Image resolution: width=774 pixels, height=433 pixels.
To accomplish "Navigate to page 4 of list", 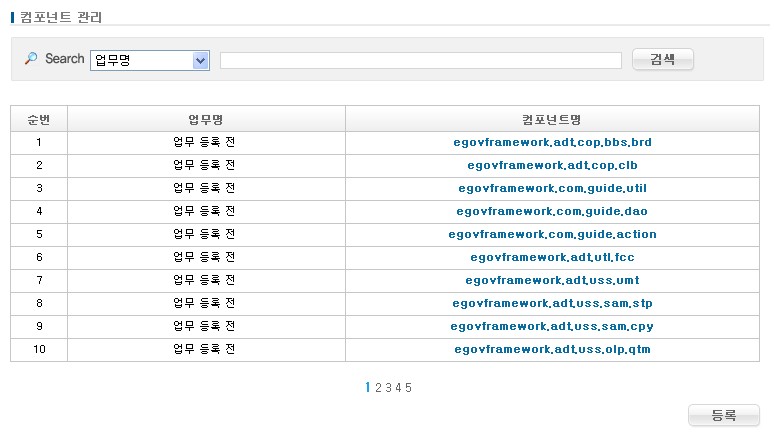I will (x=398, y=388).
